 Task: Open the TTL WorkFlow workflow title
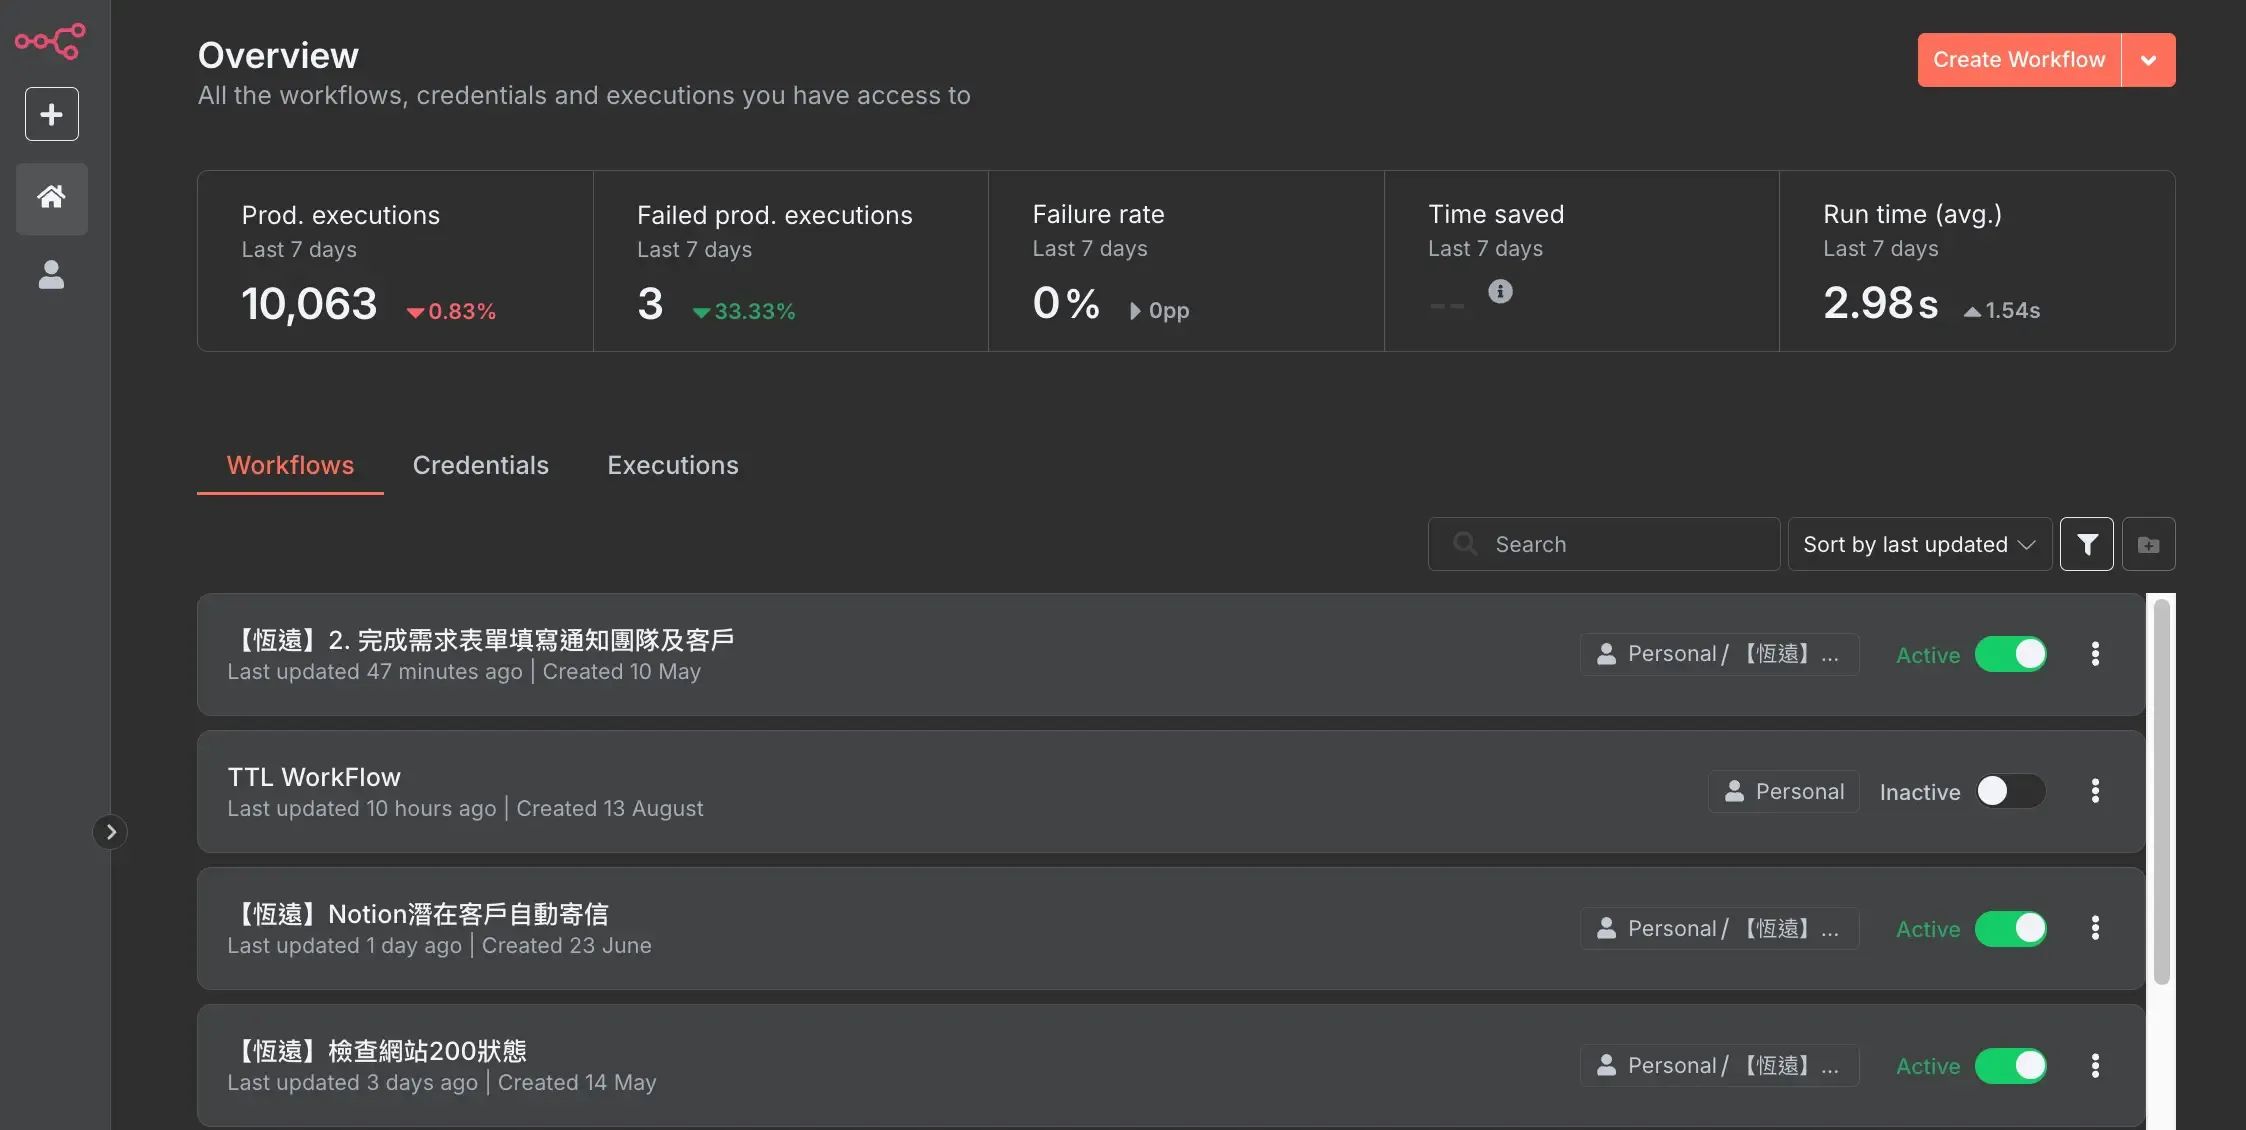coord(314,777)
